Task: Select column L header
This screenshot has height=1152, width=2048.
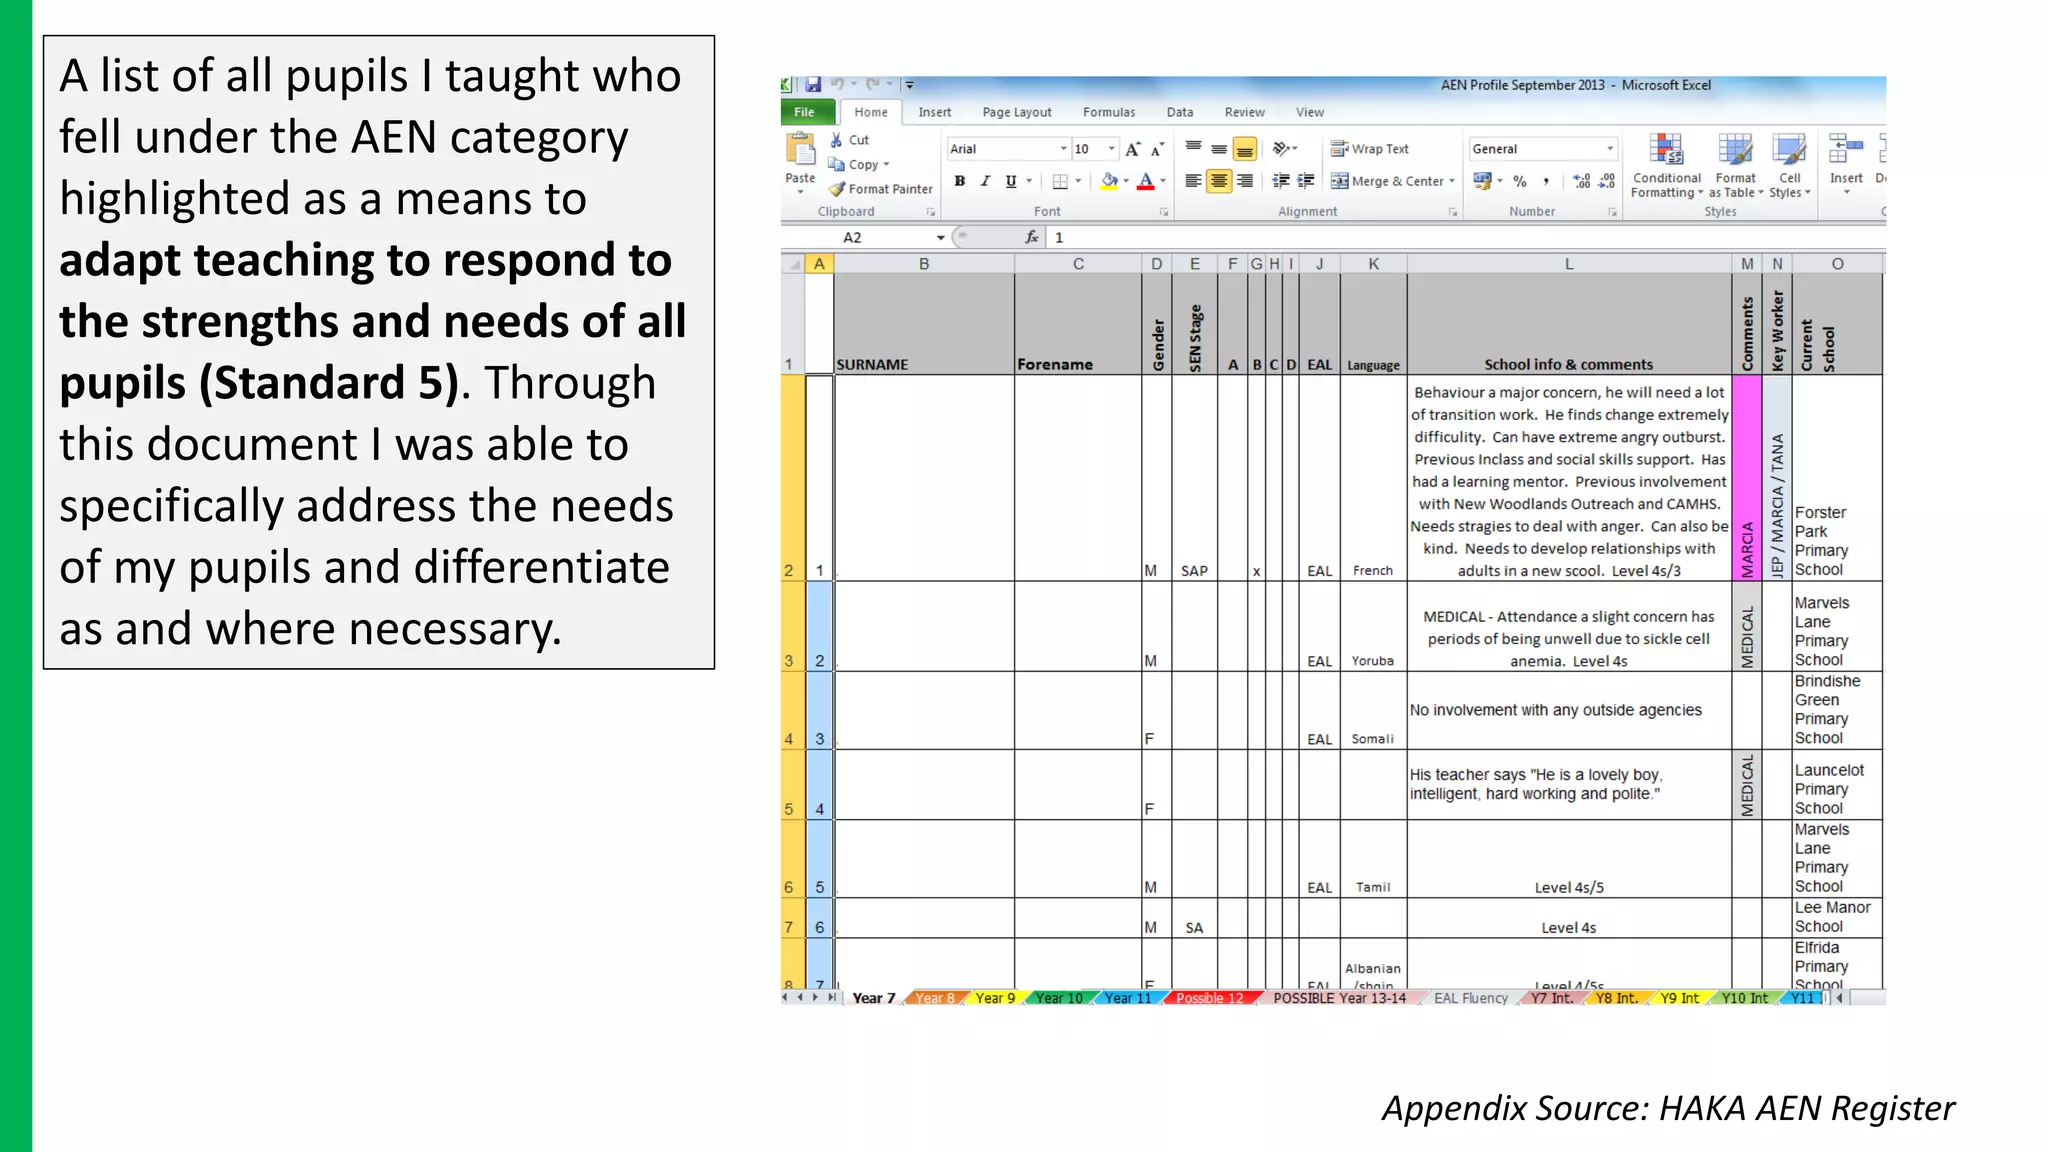Action: click(1569, 264)
